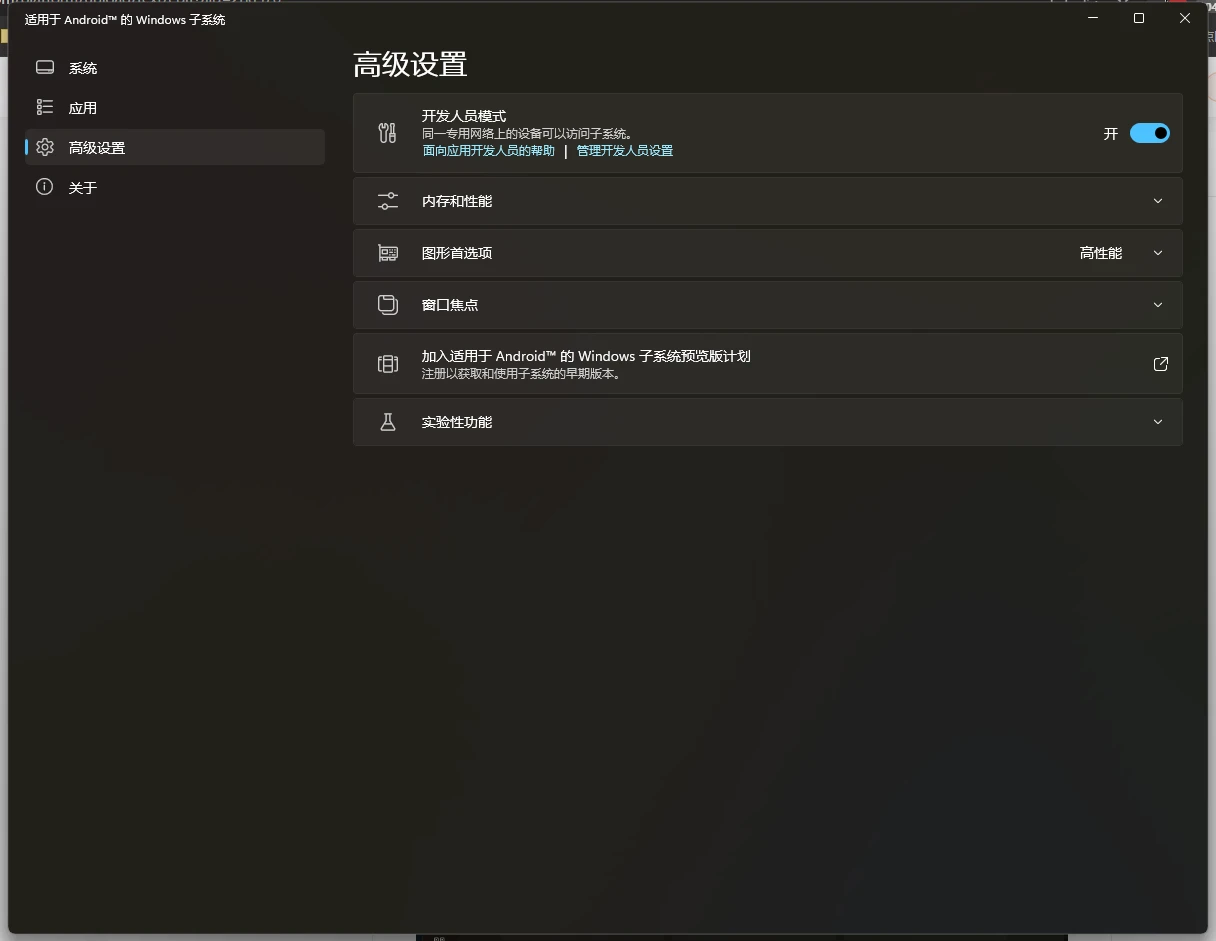Open the 高性能 graphics preference dropdown

click(x=1101, y=253)
